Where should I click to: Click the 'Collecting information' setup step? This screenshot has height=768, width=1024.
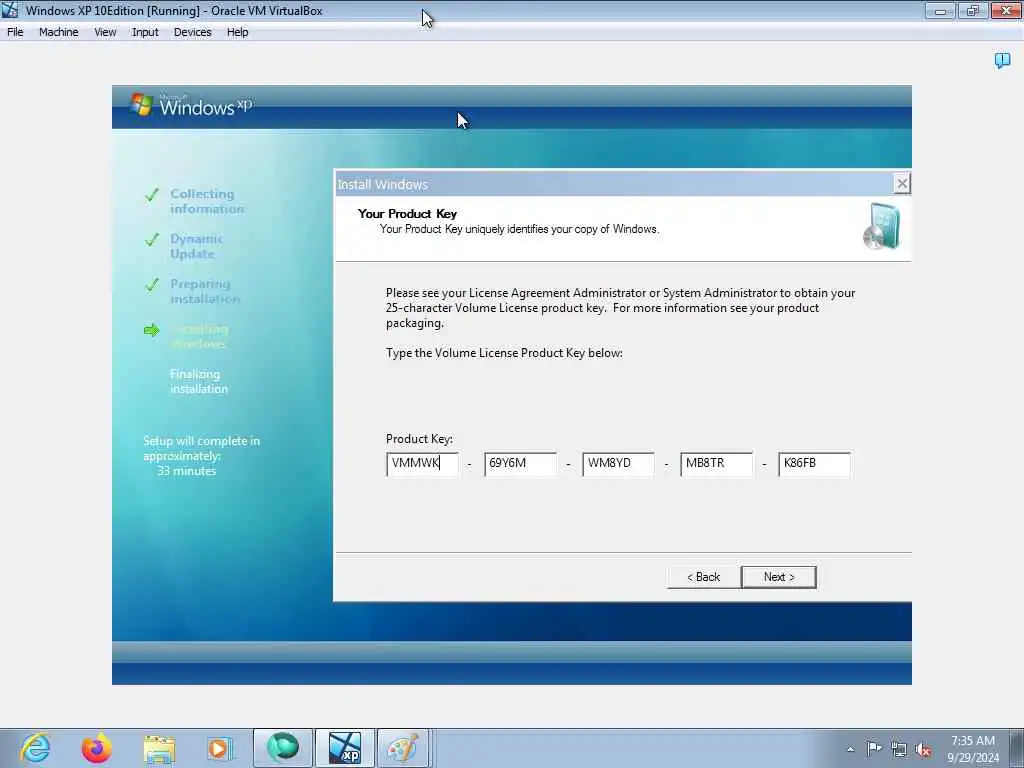[x=206, y=201]
